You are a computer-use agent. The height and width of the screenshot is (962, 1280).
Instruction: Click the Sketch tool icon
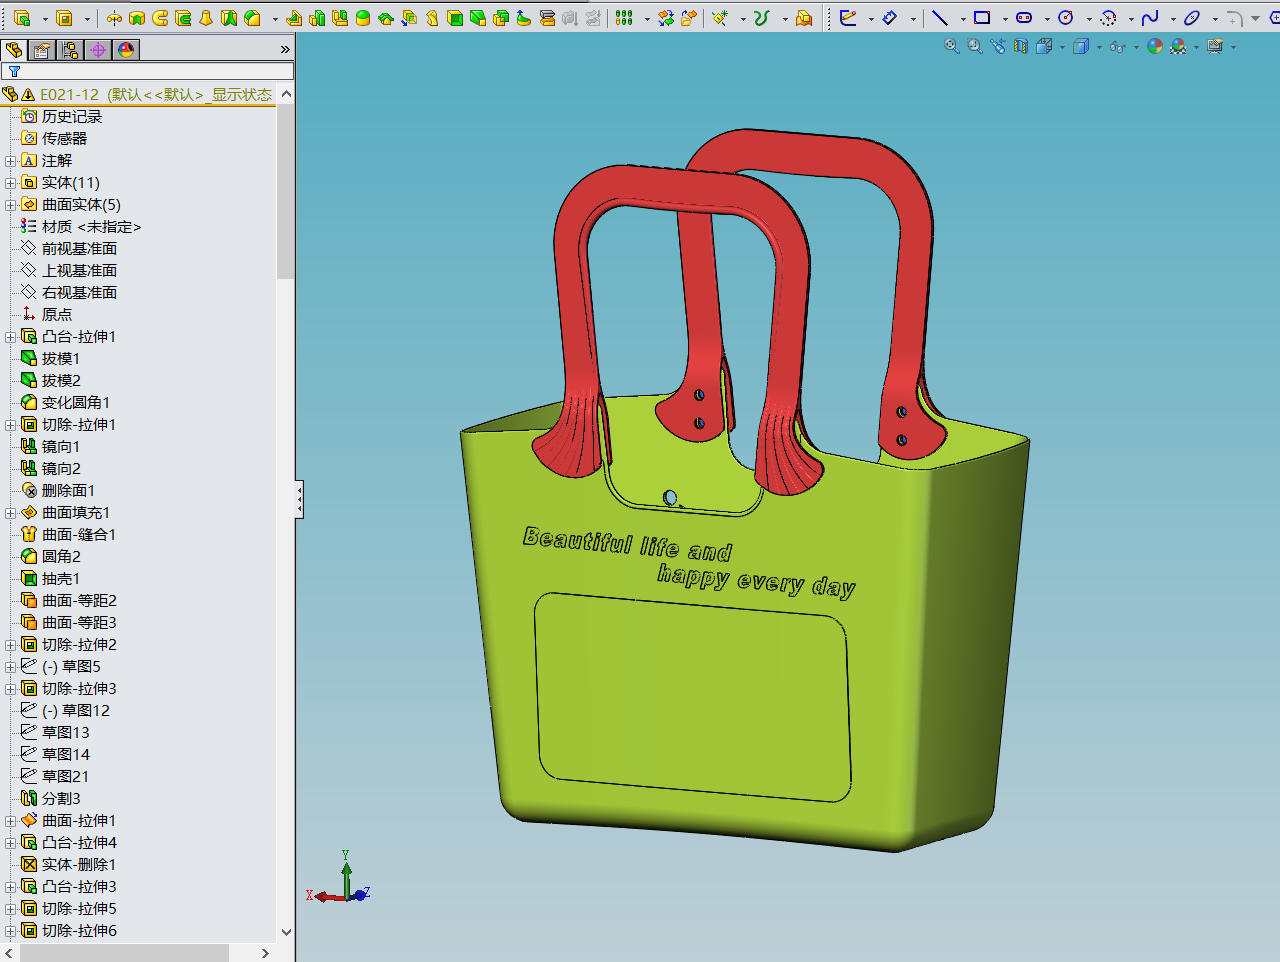[848, 18]
